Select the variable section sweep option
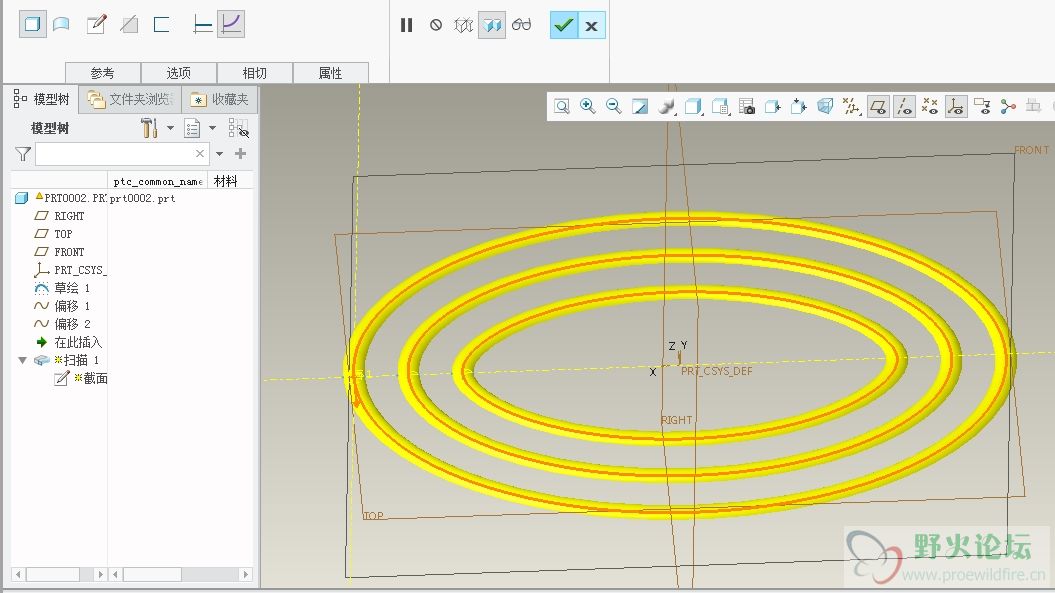This screenshot has width=1055, height=593. pos(231,25)
